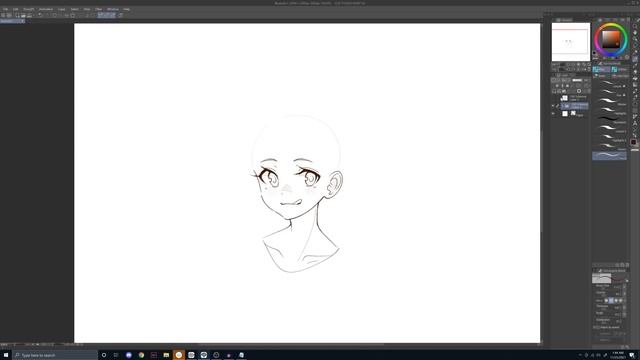The width and height of the screenshot is (640, 360).
Task: Open the Edit menu
Action: point(16,9)
